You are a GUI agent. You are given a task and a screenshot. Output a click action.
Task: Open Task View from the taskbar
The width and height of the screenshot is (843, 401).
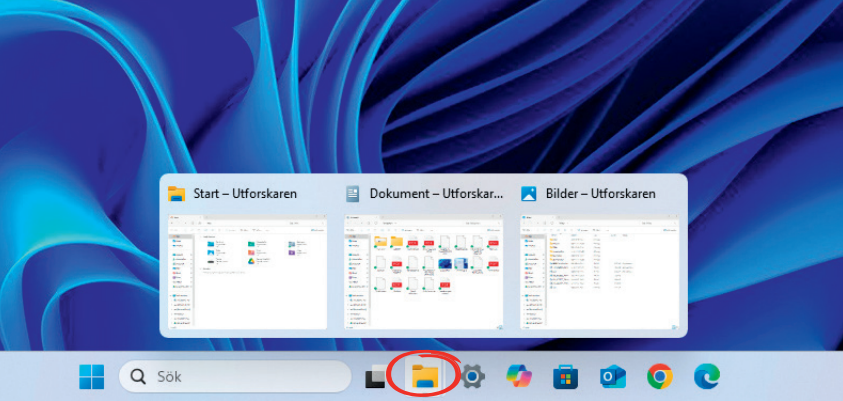pos(375,377)
